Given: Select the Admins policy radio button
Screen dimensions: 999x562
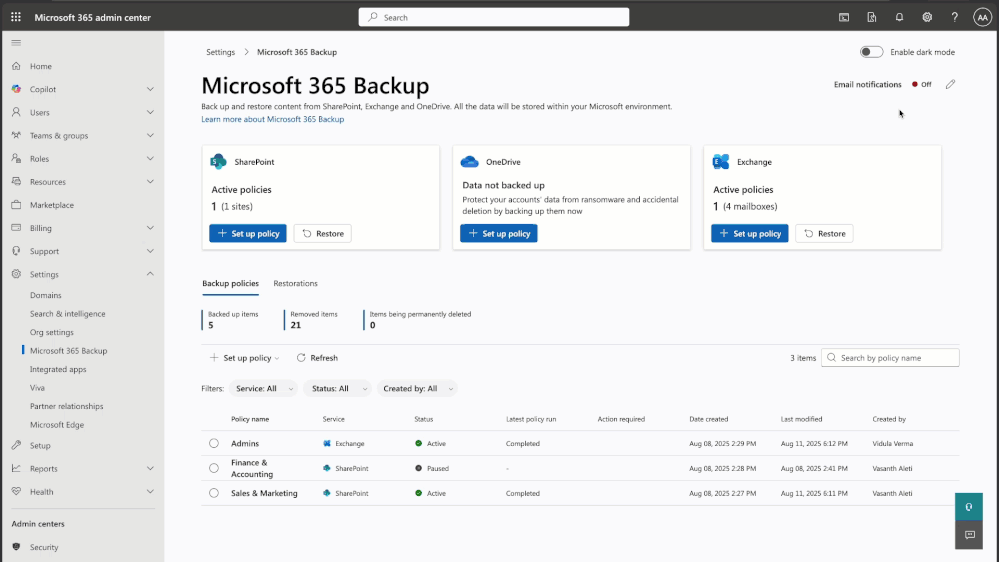Looking at the screenshot, I should pyautogui.click(x=214, y=443).
